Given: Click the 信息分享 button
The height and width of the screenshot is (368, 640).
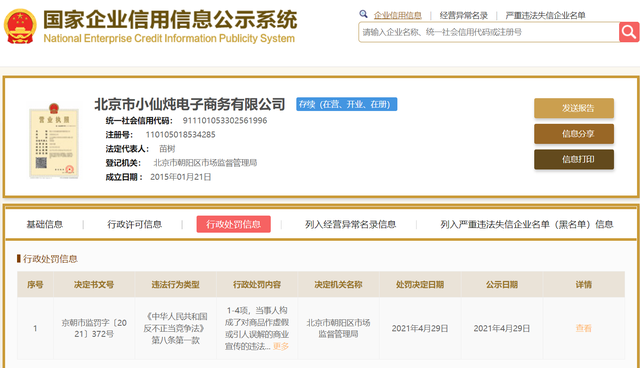Looking at the screenshot, I should tap(574, 134).
